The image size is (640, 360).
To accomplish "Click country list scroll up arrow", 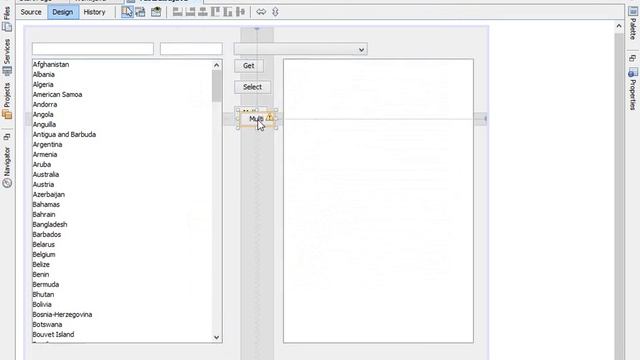I will coord(216,65).
